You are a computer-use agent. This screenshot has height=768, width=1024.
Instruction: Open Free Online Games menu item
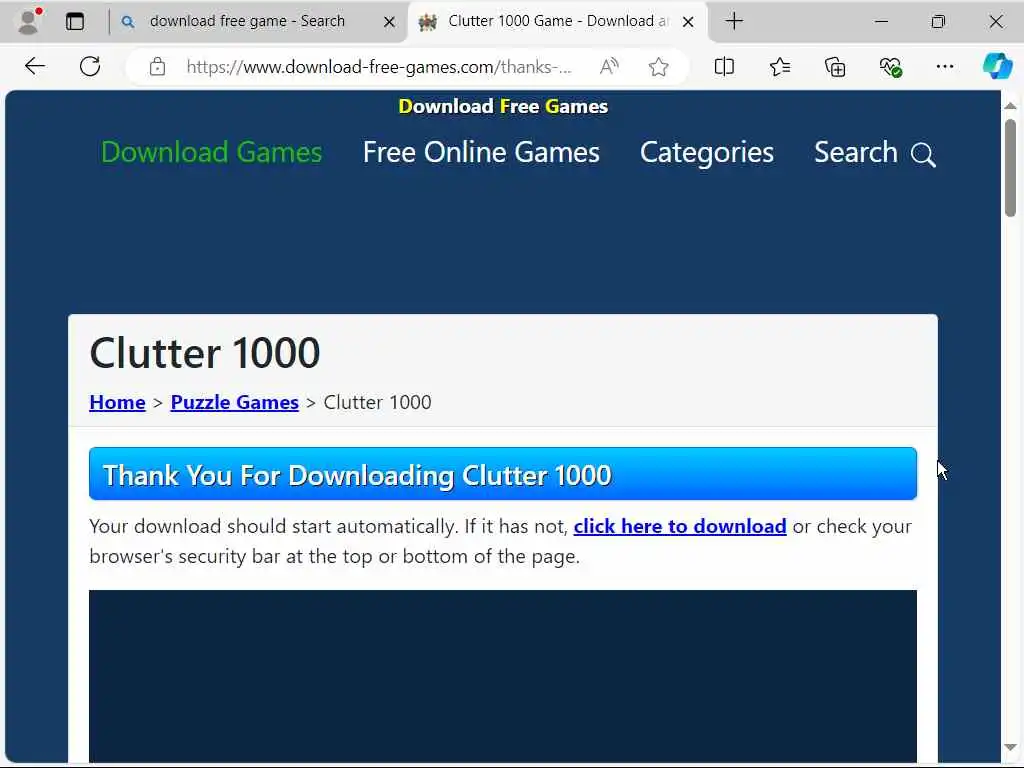click(x=481, y=152)
